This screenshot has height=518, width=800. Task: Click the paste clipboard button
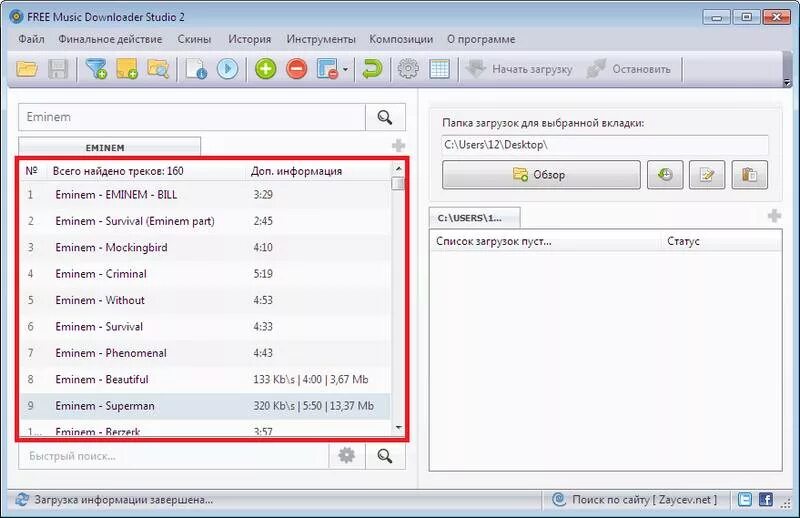tap(749, 175)
